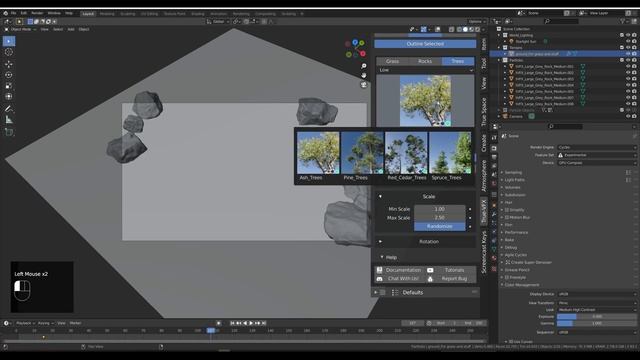
Task: Collapse the Scale panel
Action: (380, 197)
